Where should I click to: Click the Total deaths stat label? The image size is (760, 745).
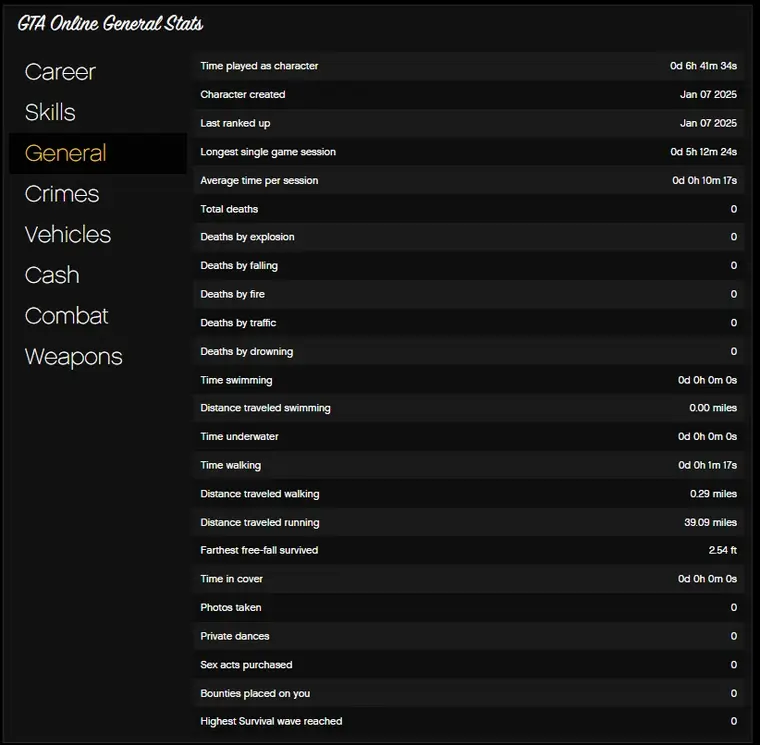229,209
